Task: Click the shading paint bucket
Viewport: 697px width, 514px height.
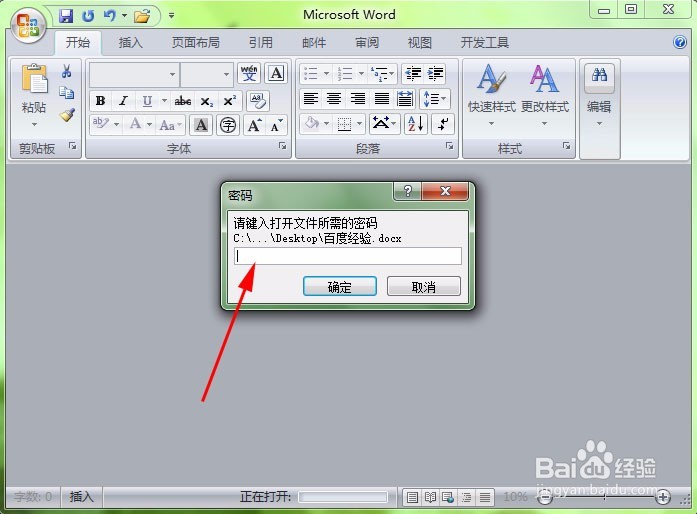Action: click(x=312, y=123)
